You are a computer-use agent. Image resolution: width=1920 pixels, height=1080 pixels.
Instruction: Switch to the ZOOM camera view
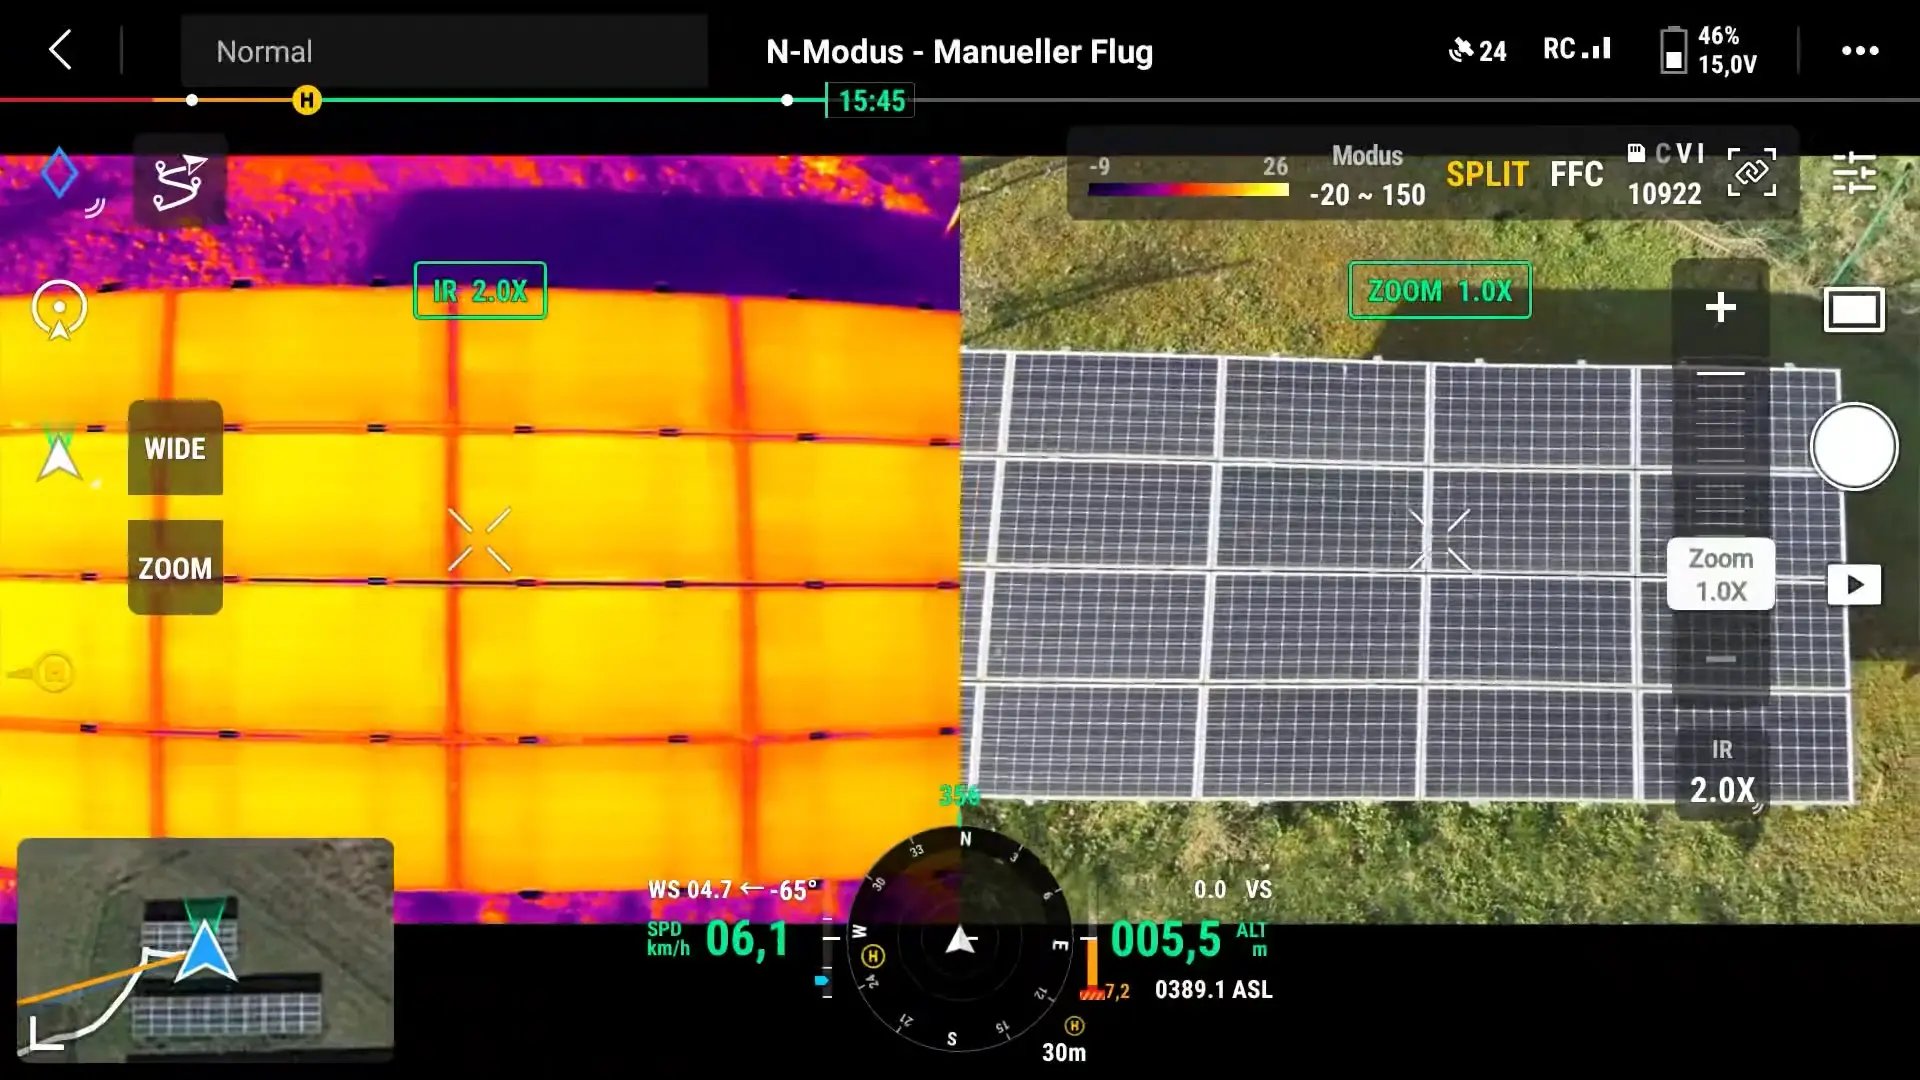(x=175, y=568)
